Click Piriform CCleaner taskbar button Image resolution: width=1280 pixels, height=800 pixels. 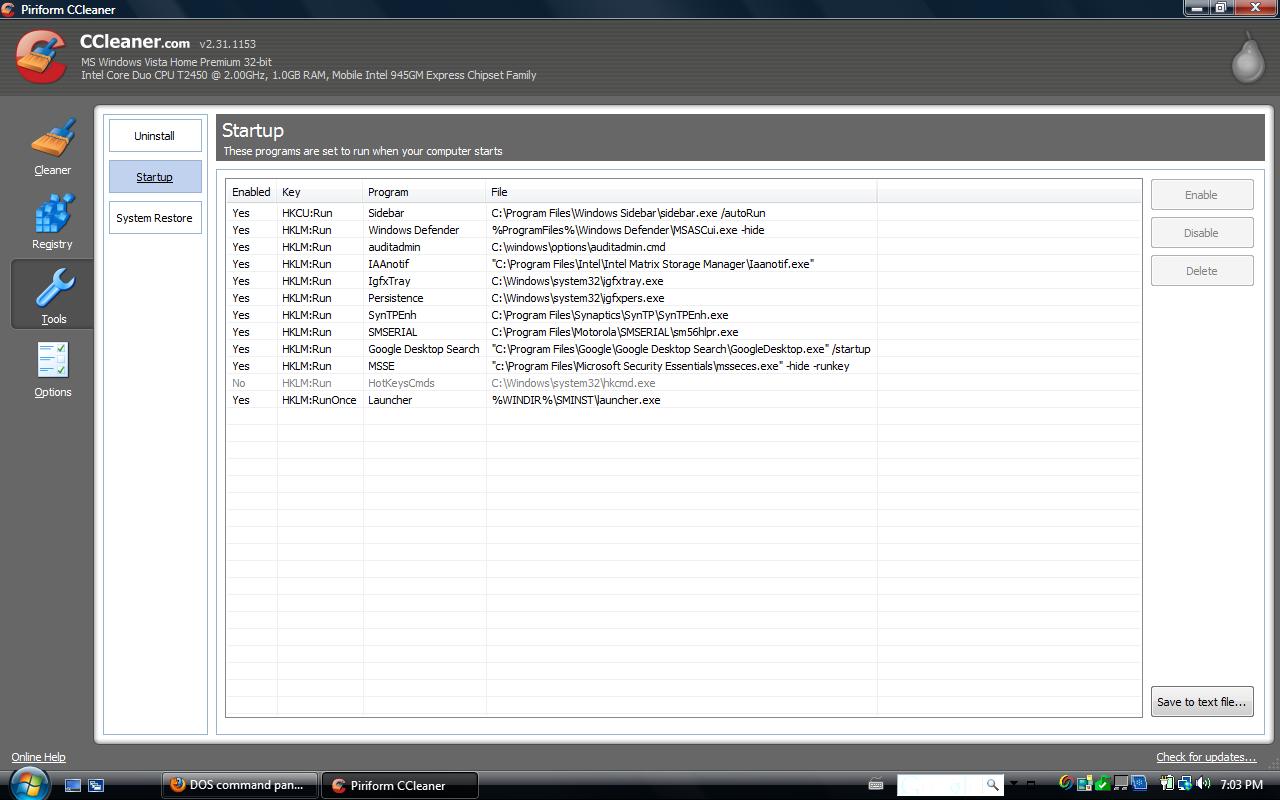point(400,785)
